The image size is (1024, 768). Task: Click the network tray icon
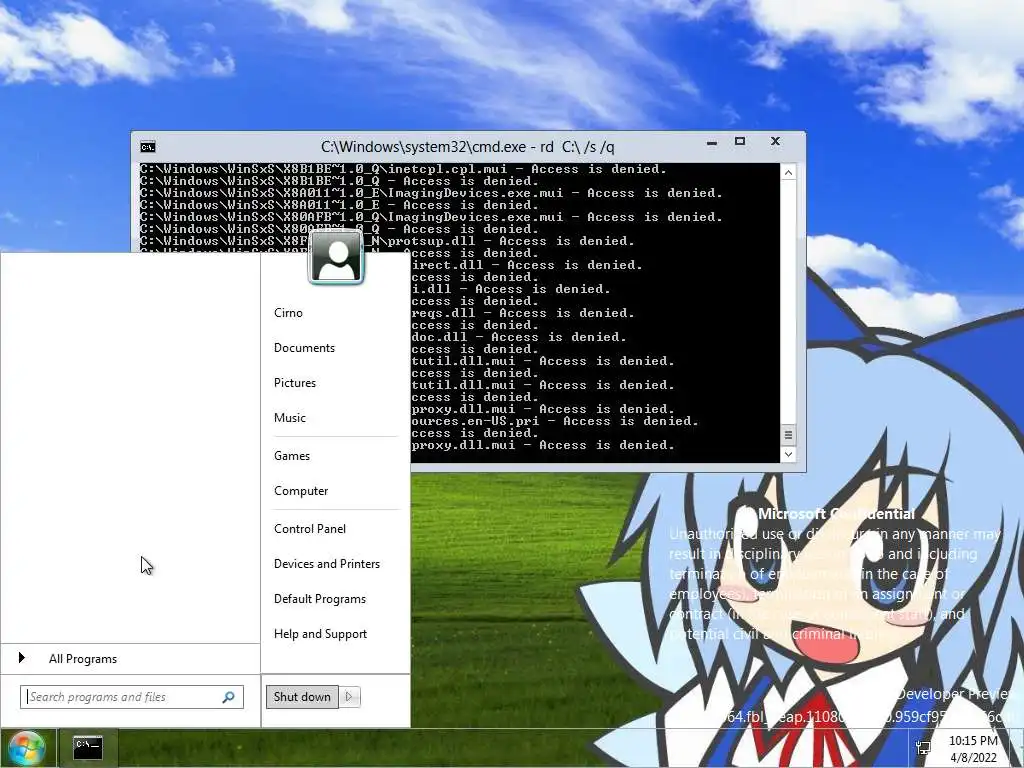(x=923, y=748)
